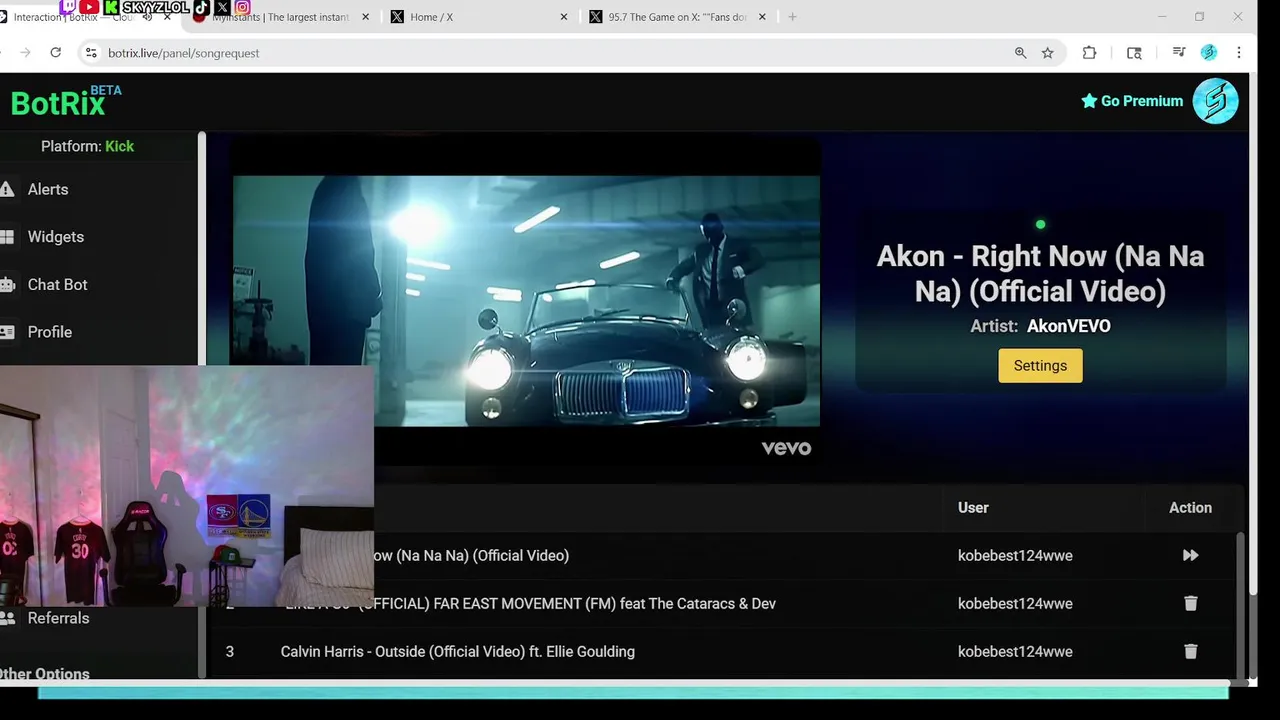This screenshot has width=1280, height=720.
Task: Play the Akon Right Now video thumbnail
Action: pyautogui.click(x=526, y=301)
